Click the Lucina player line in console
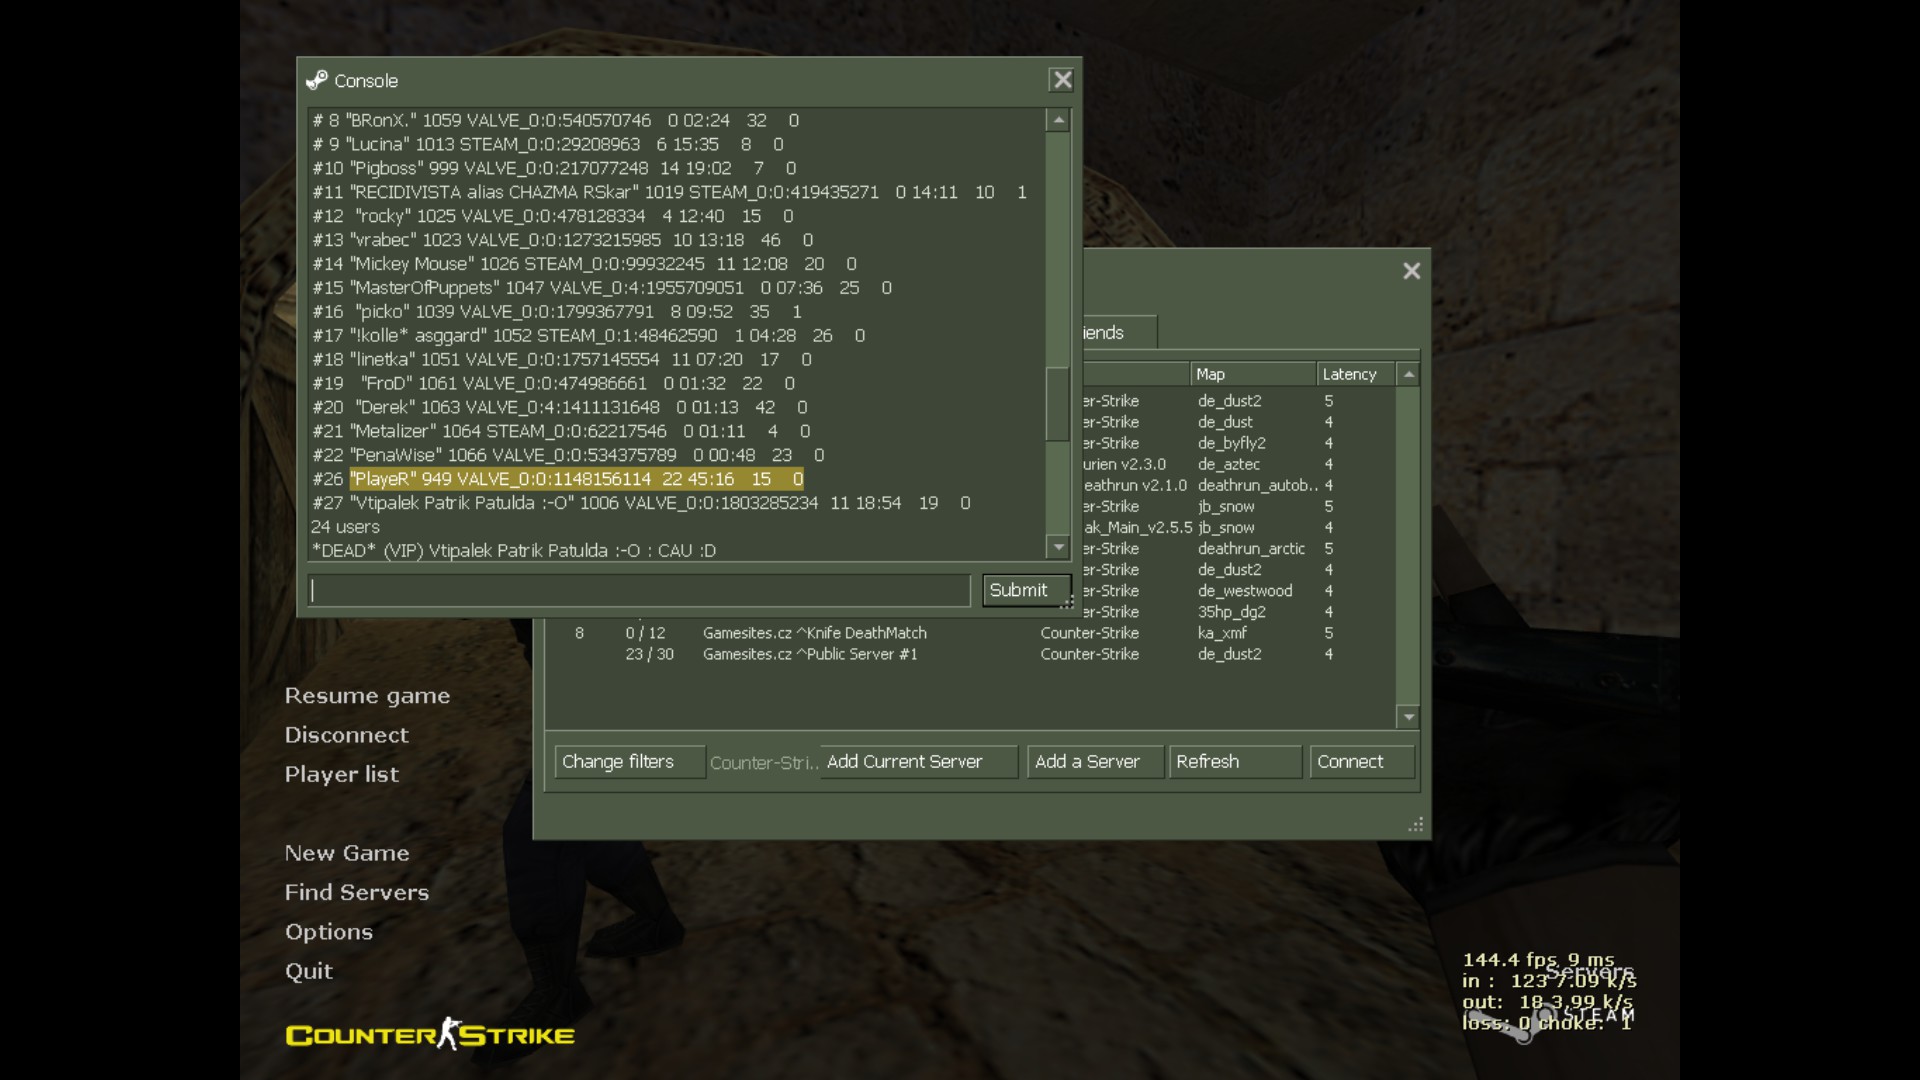 (548, 144)
